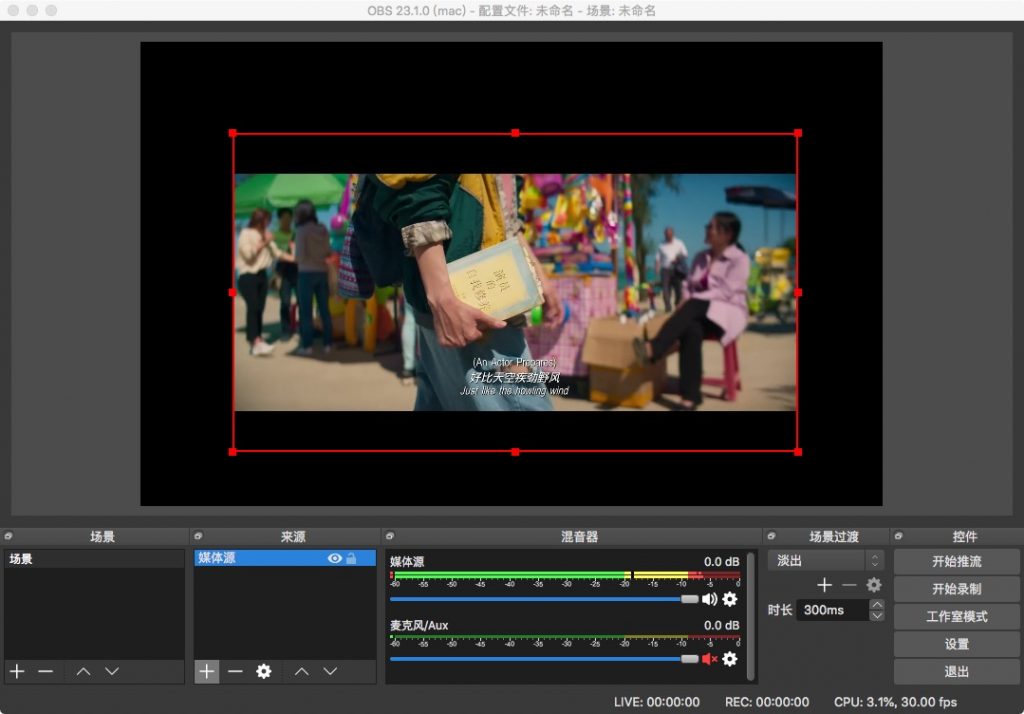Click the 开始推流 button

point(956,561)
